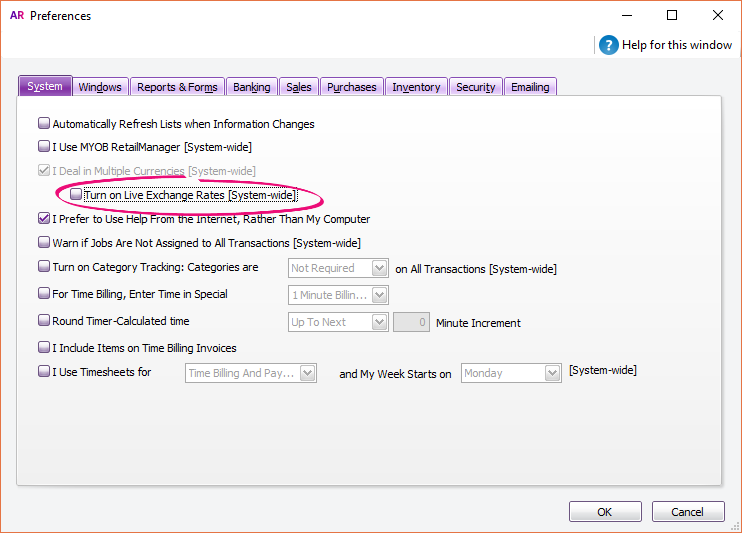Screen dimensions: 742x533
Task: Enable Warn if Jobs Not Assigned checkbox
Action: [x=44, y=242]
